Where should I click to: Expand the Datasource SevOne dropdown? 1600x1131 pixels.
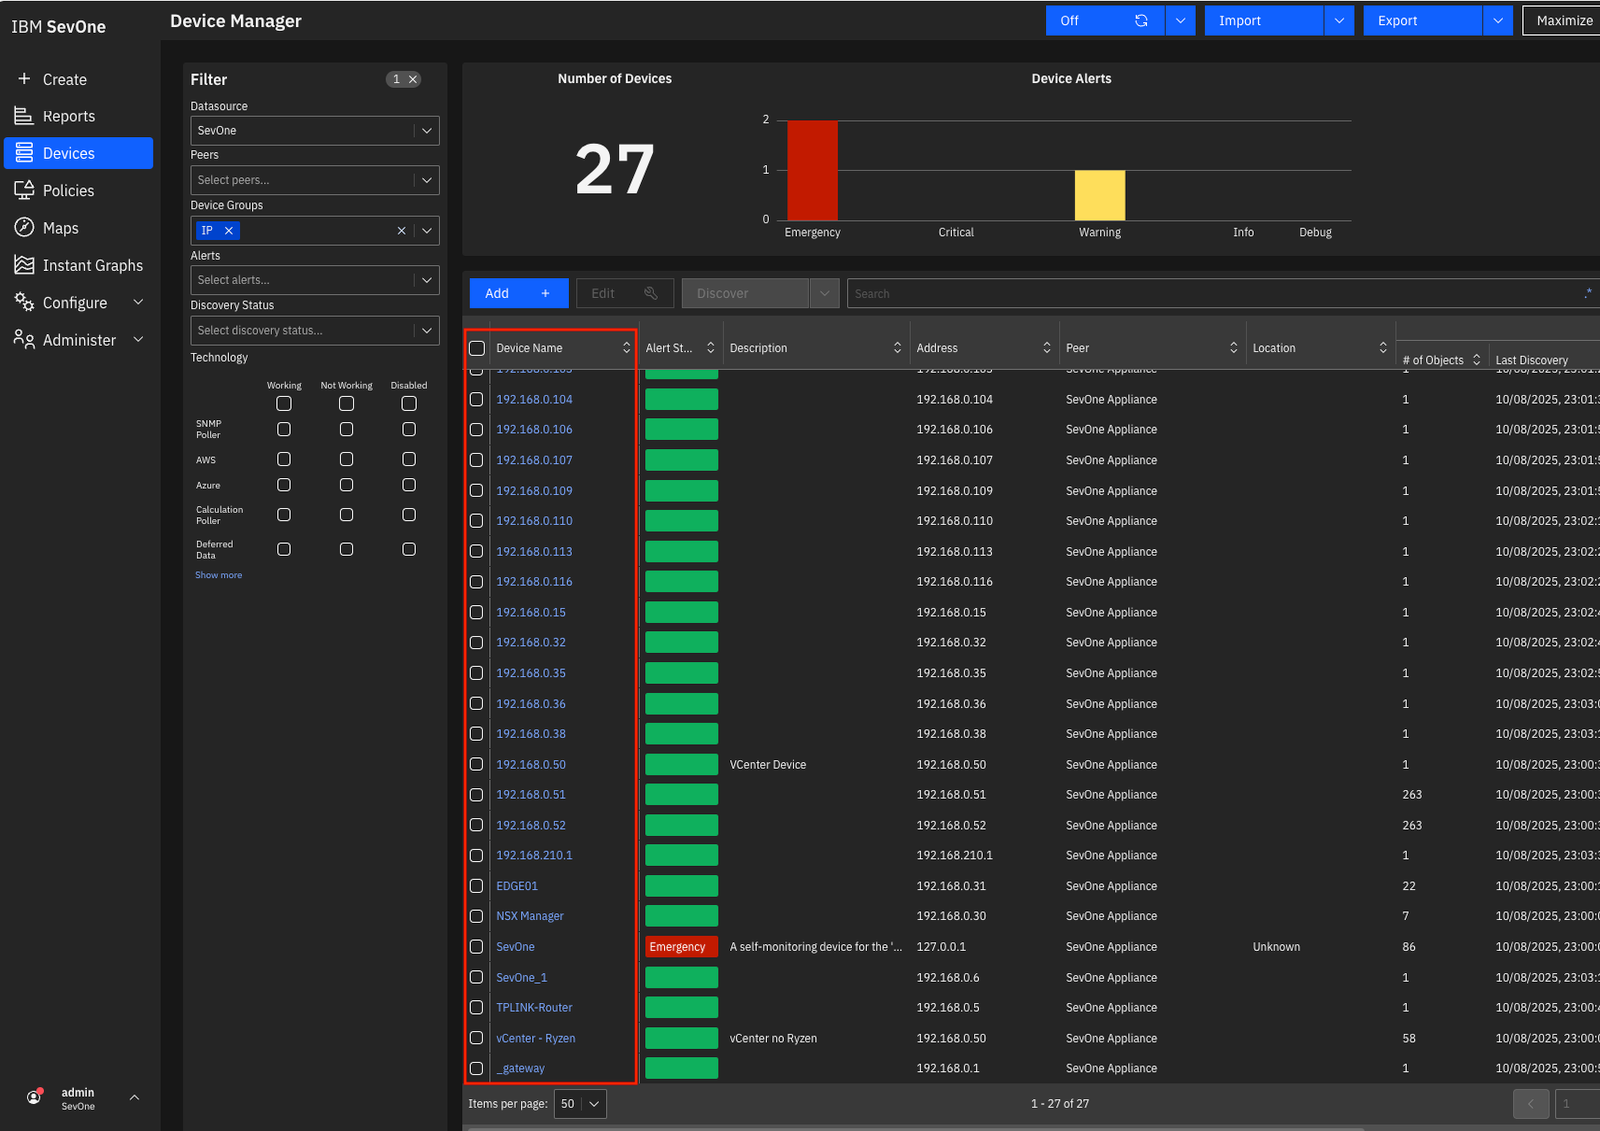pyautogui.click(x=427, y=131)
